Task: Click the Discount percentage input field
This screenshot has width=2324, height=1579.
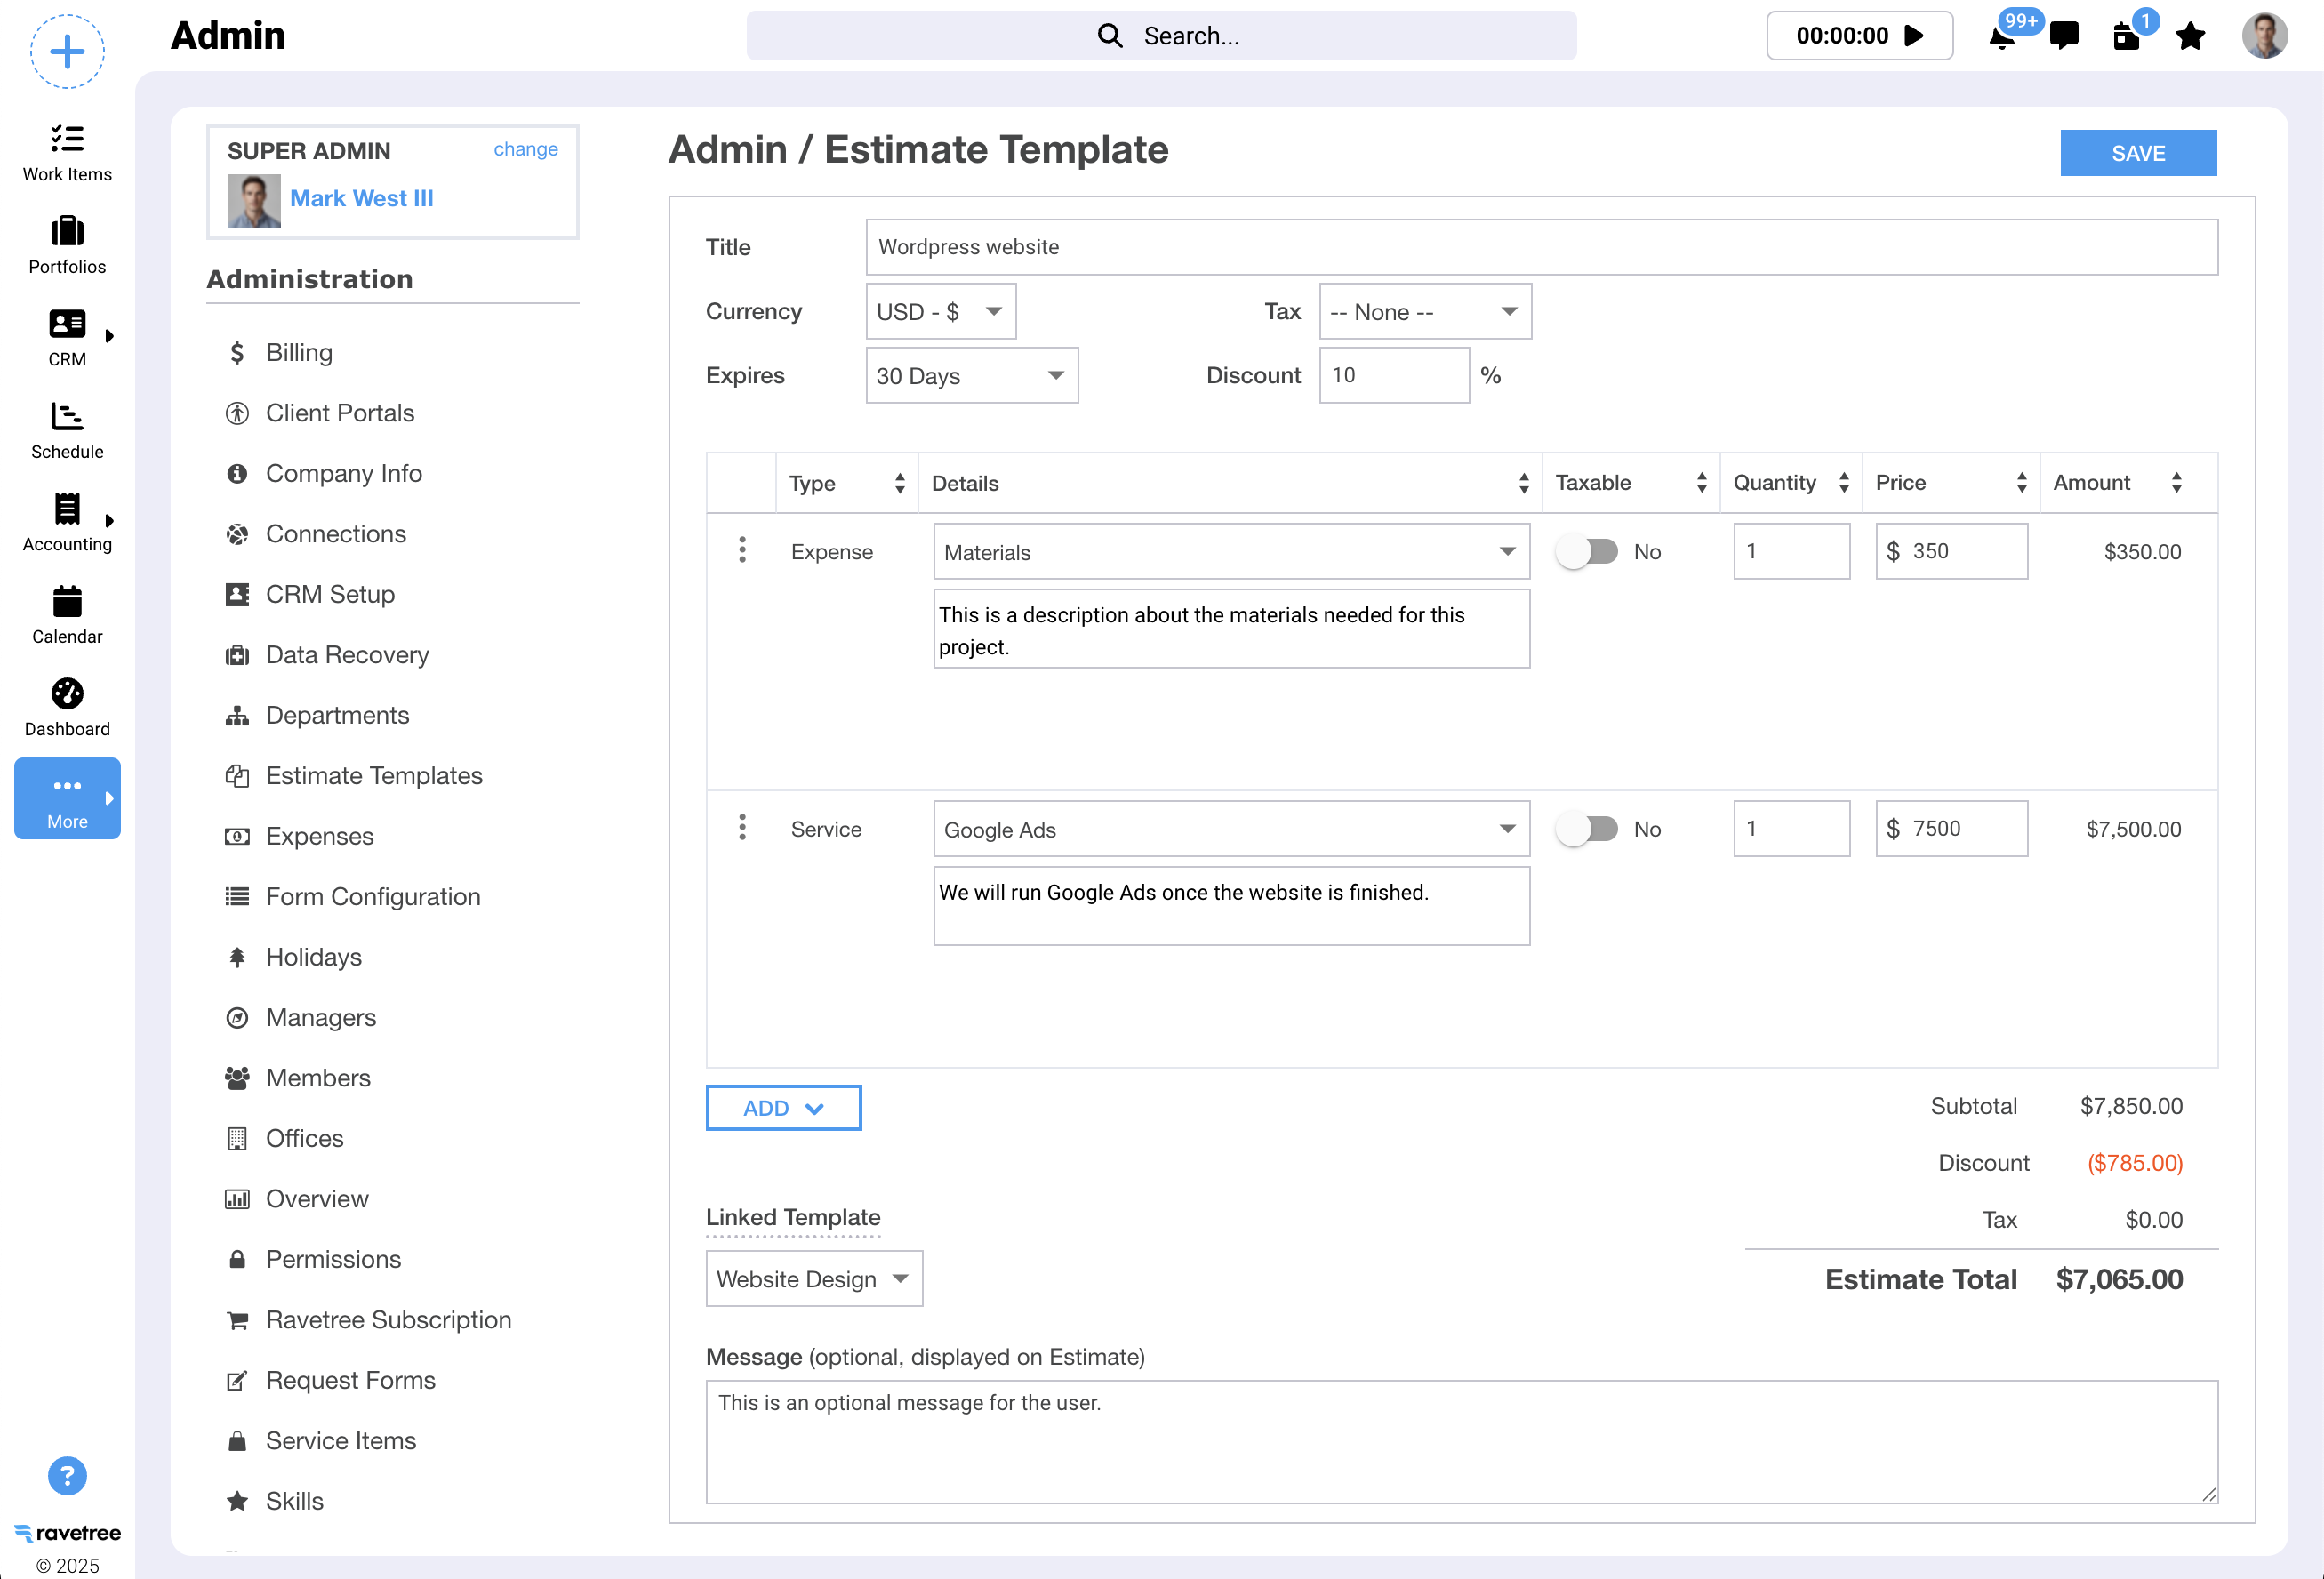Action: pyautogui.click(x=1393, y=375)
